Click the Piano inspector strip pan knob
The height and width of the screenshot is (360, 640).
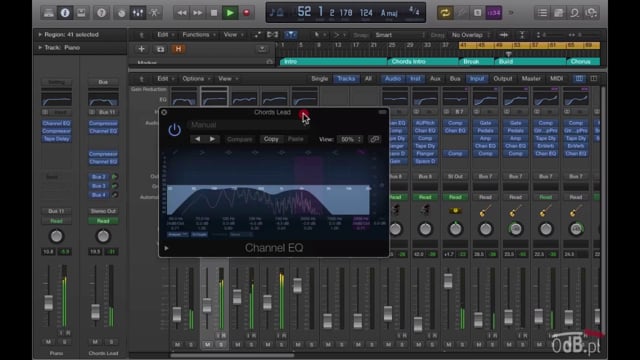[56, 236]
